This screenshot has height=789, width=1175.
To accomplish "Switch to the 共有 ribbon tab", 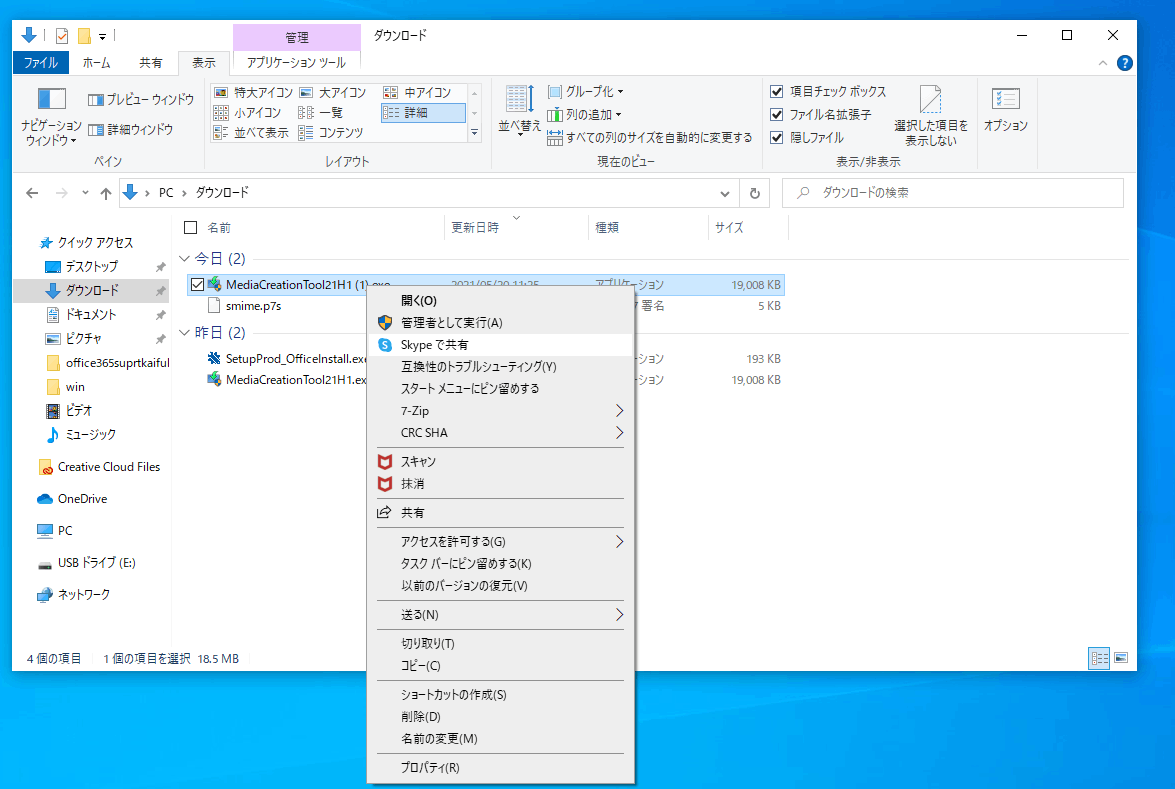I will [151, 63].
